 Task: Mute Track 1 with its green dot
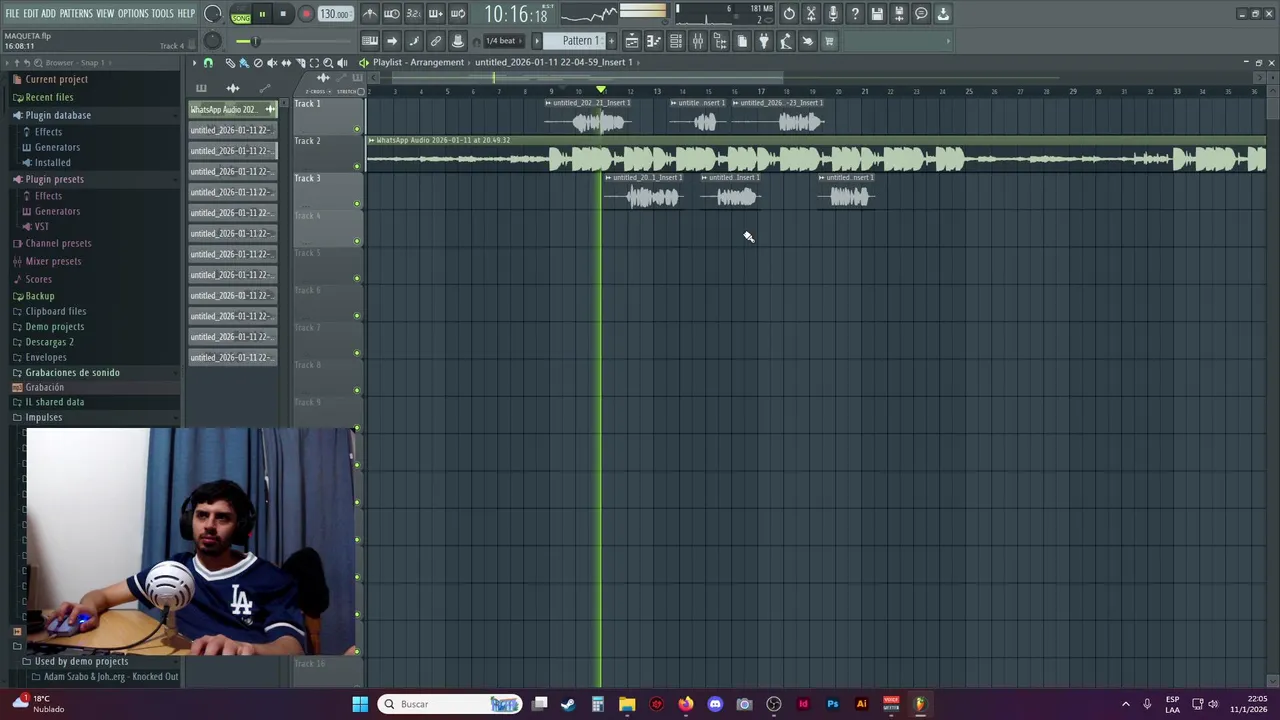(x=357, y=129)
